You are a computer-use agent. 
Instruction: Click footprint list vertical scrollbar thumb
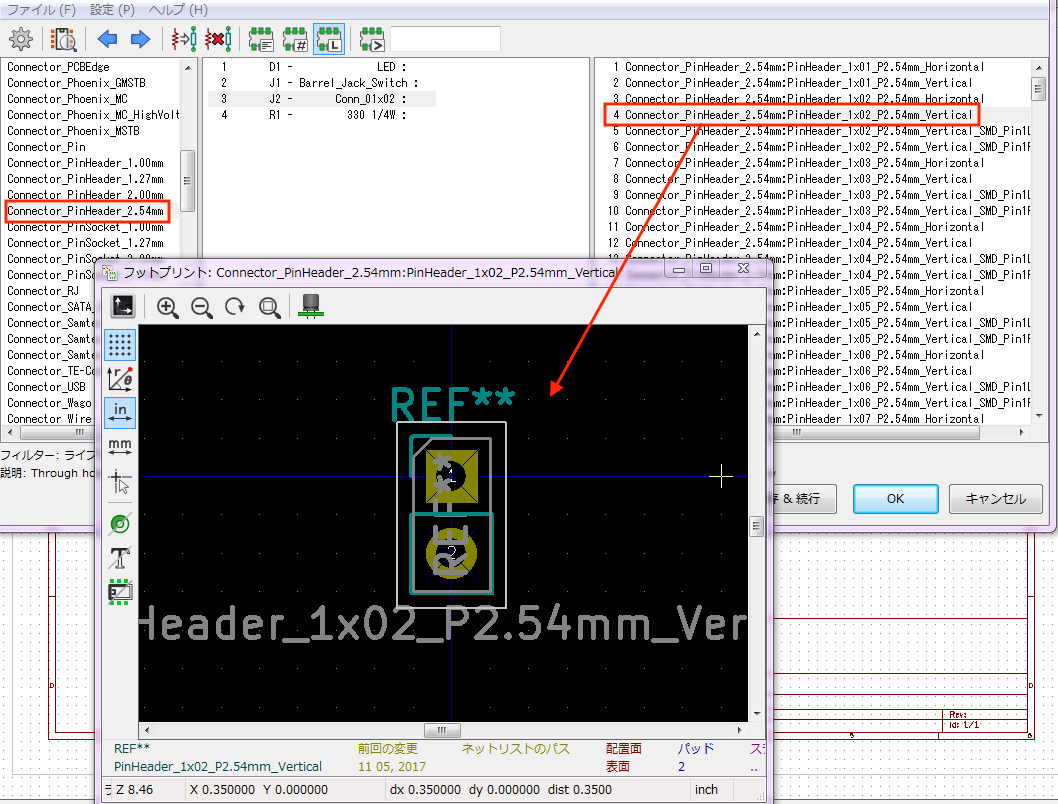pyautogui.click(x=1038, y=88)
